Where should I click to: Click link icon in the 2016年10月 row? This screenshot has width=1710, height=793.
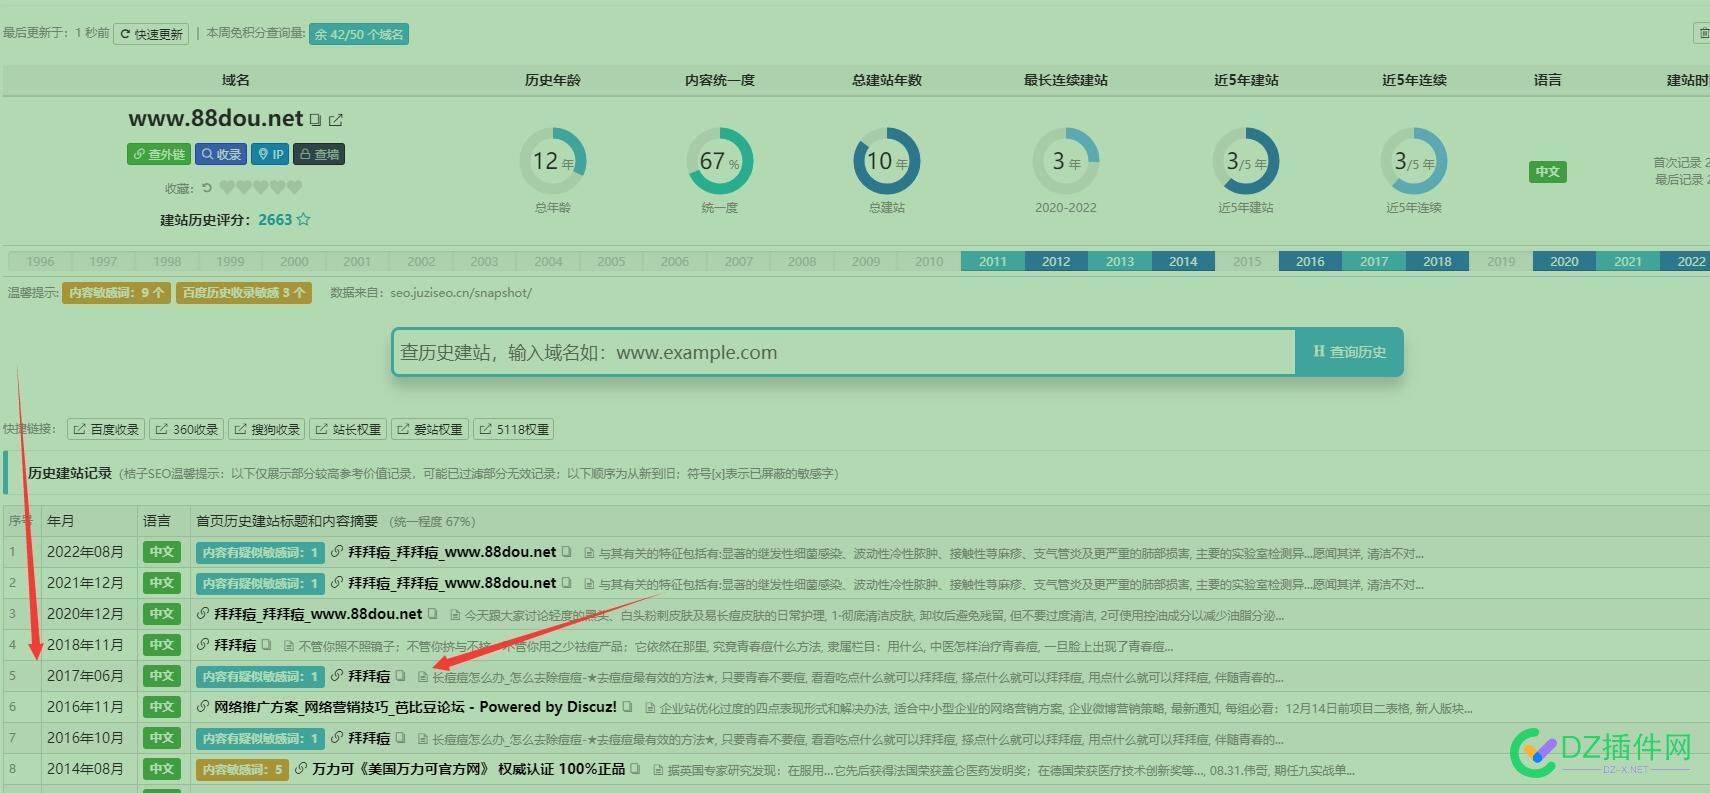point(337,738)
